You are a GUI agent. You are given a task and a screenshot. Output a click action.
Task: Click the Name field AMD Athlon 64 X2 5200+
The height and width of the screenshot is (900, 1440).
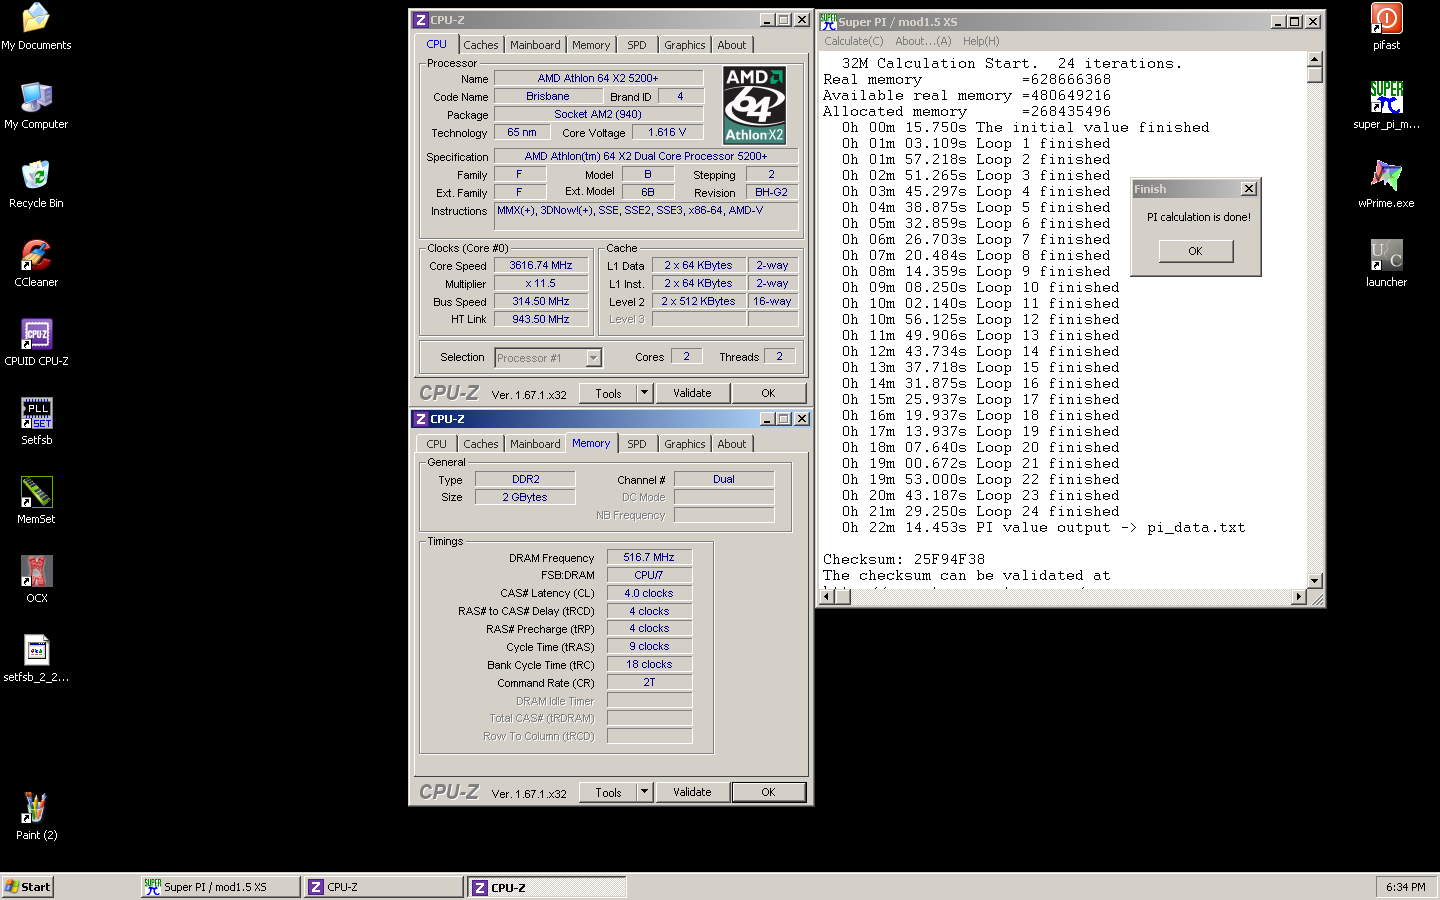click(598, 78)
